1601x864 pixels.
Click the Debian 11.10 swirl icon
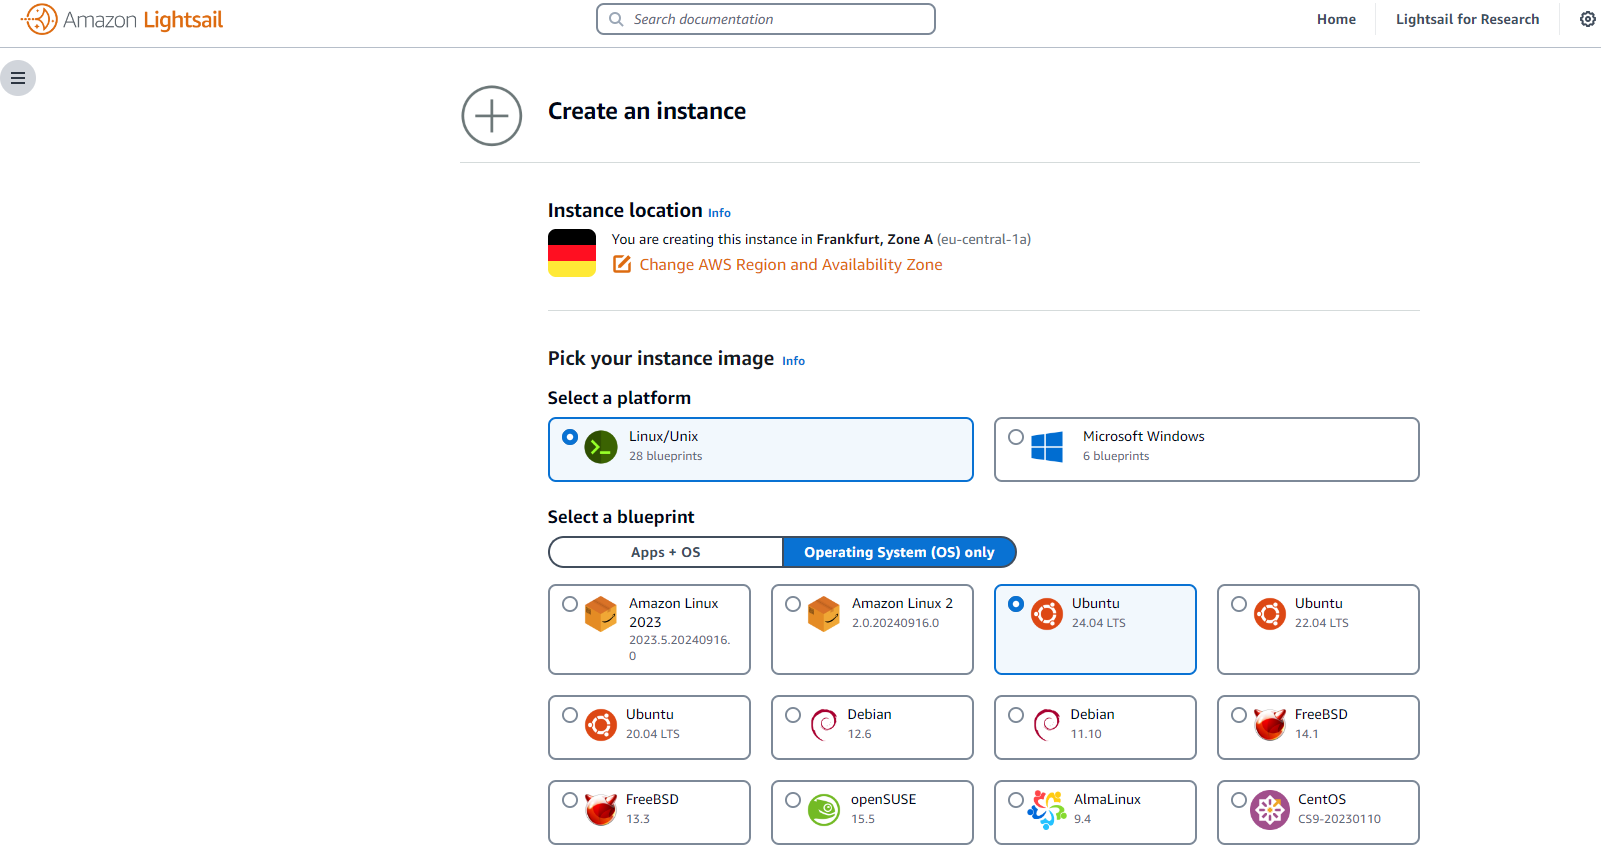[1046, 725]
